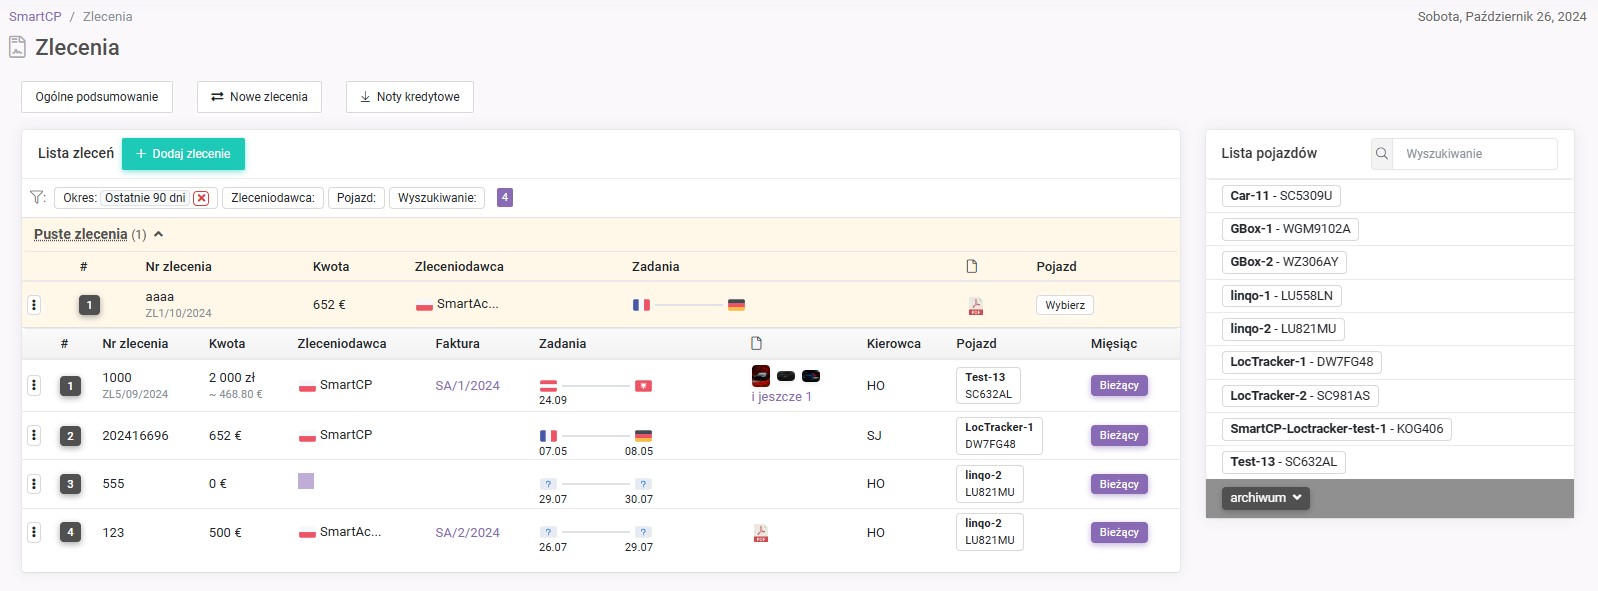Select GBox-1 - WGM9102A in vehicle list
This screenshot has height=591, width=1598.
click(x=1290, y=229)
